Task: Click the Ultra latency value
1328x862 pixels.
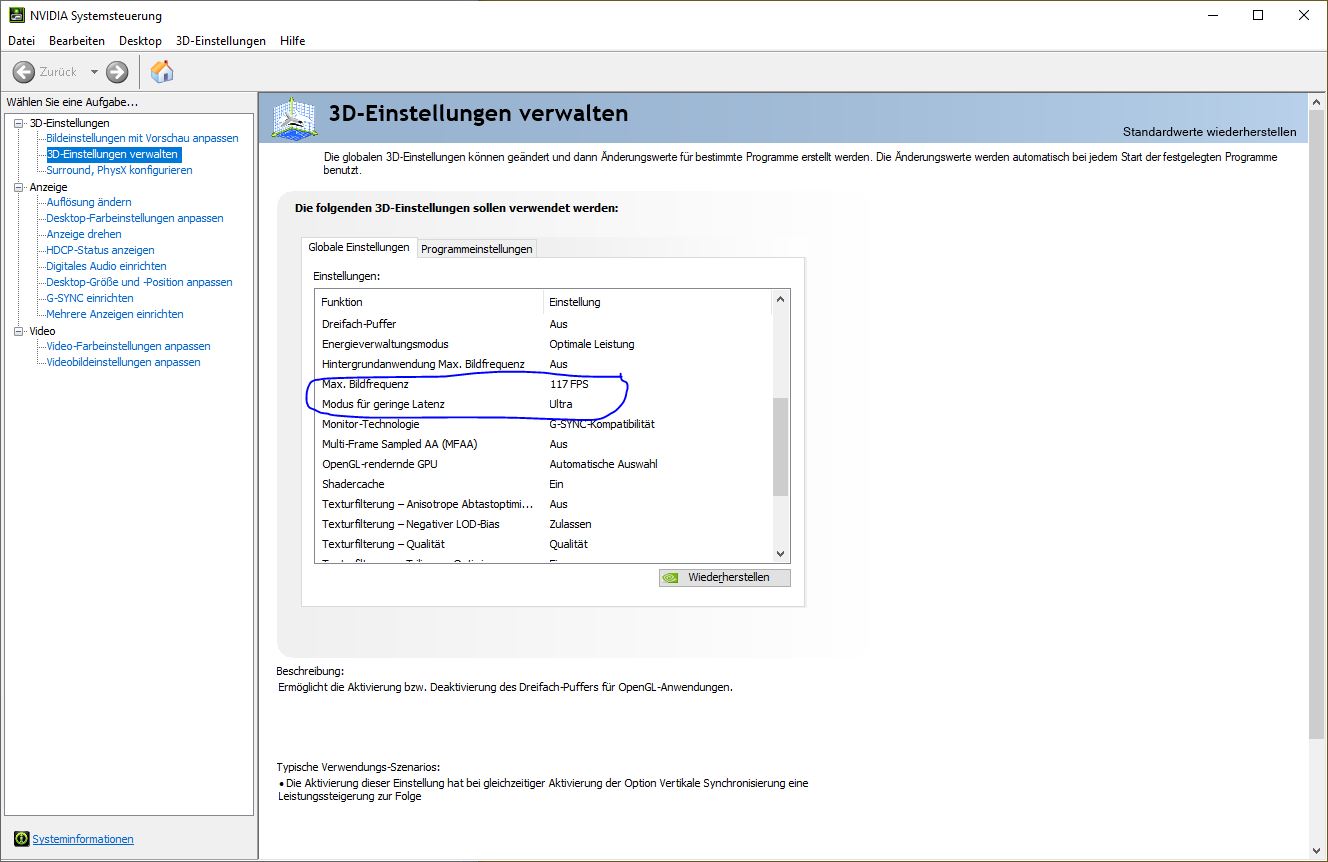Action: pyautogui.click(x=561, y=404)
